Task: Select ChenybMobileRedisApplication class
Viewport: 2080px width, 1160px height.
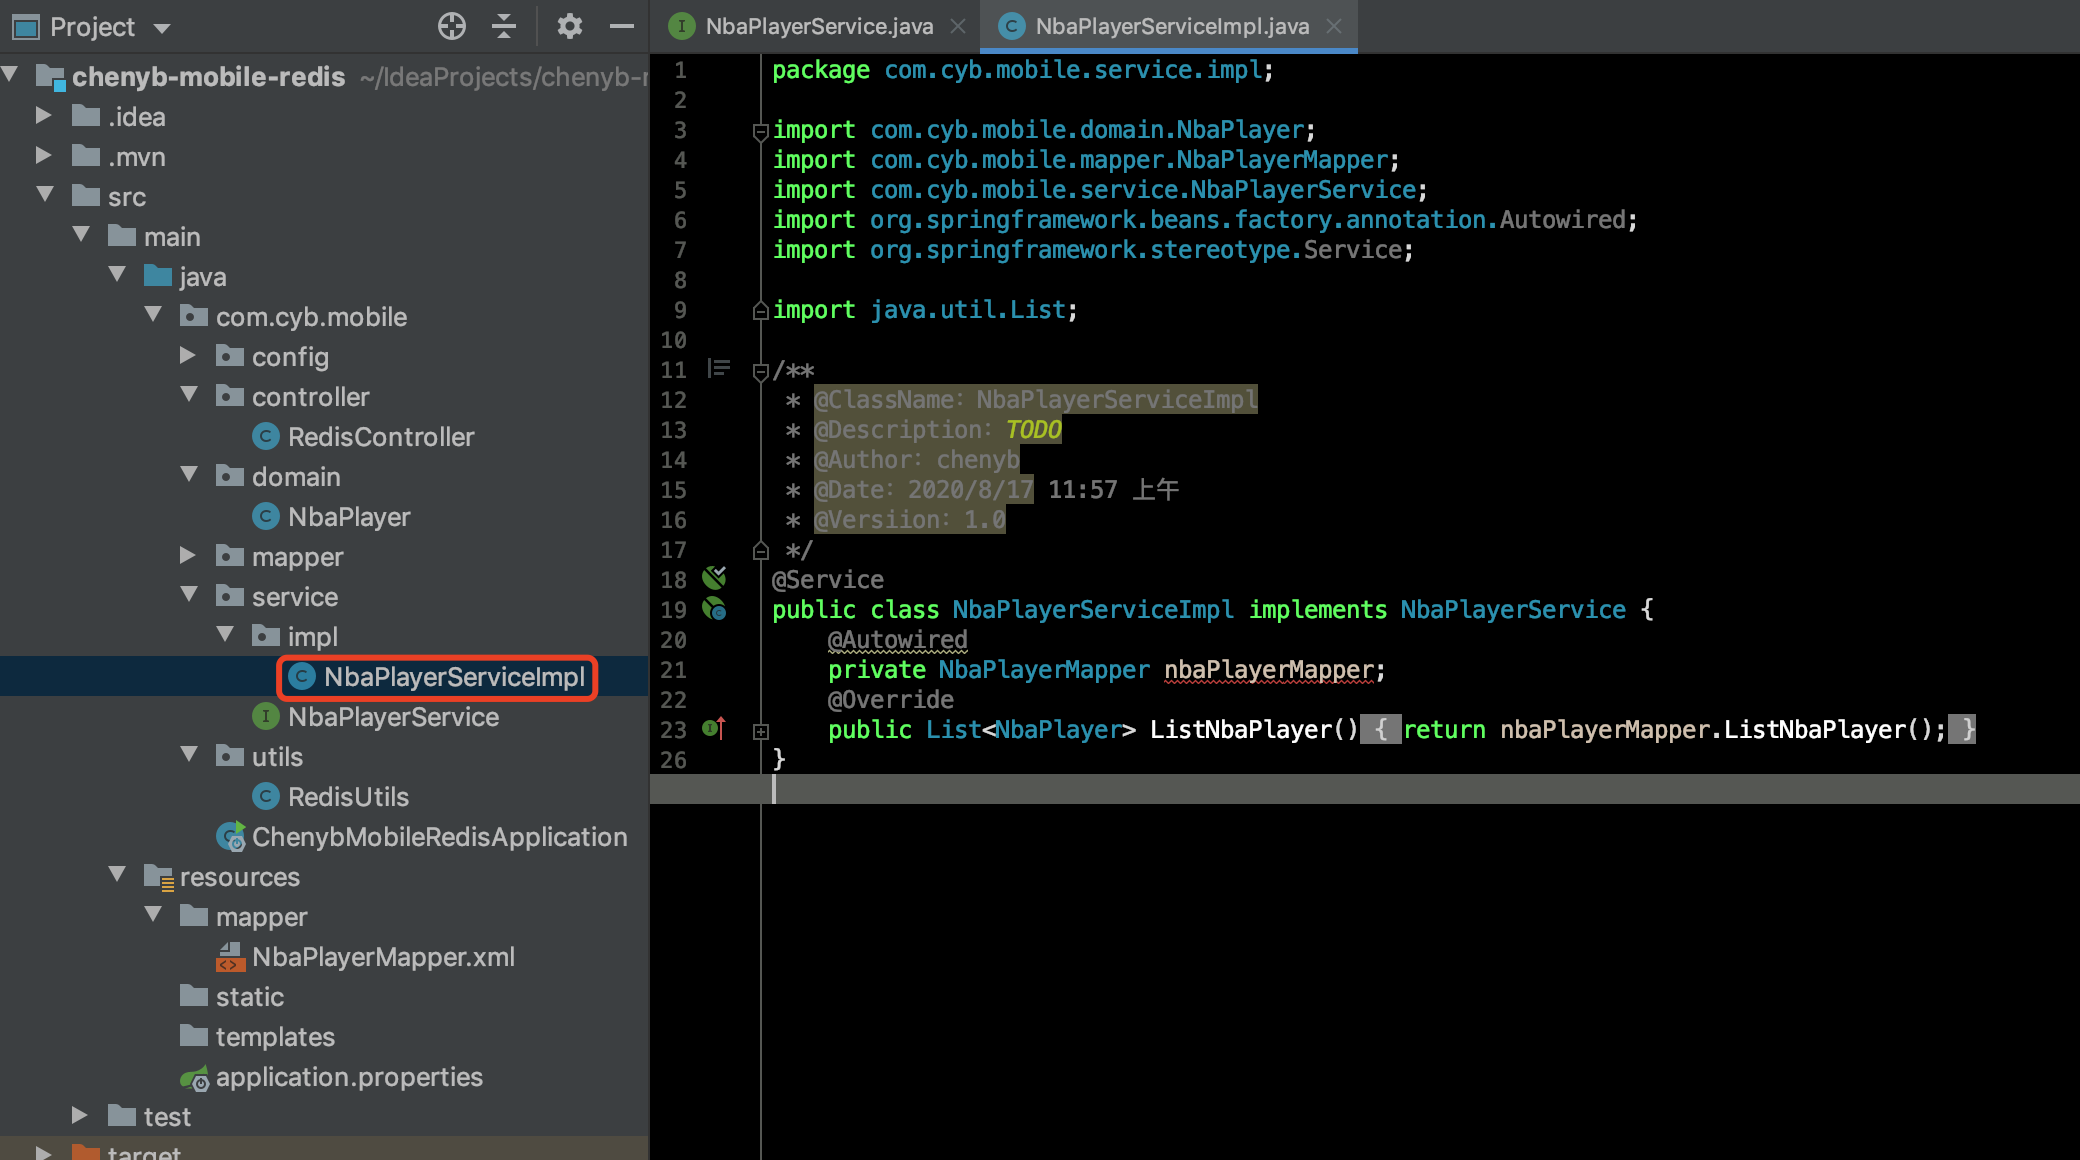Action: (x=439, y=837)
